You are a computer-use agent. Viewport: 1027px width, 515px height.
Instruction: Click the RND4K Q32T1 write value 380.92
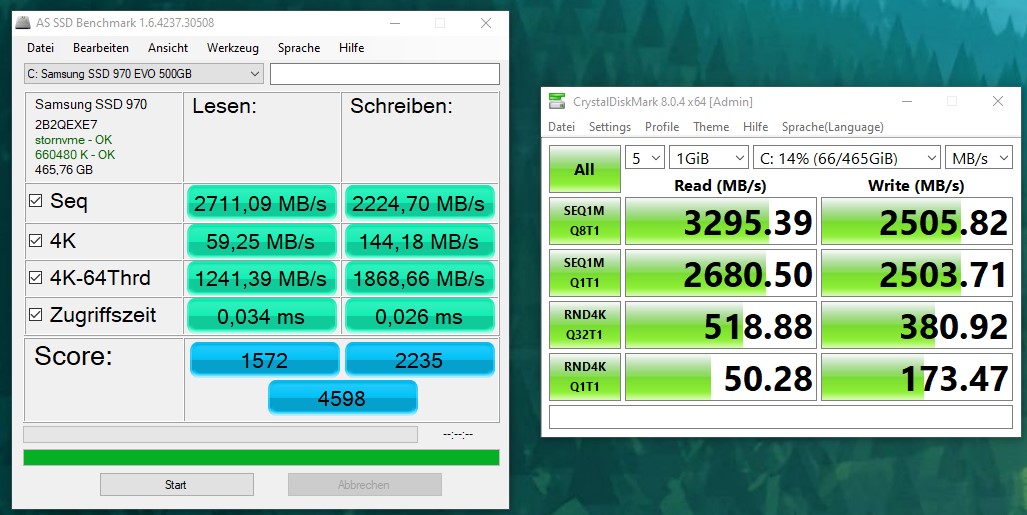[x=917, y=324]
